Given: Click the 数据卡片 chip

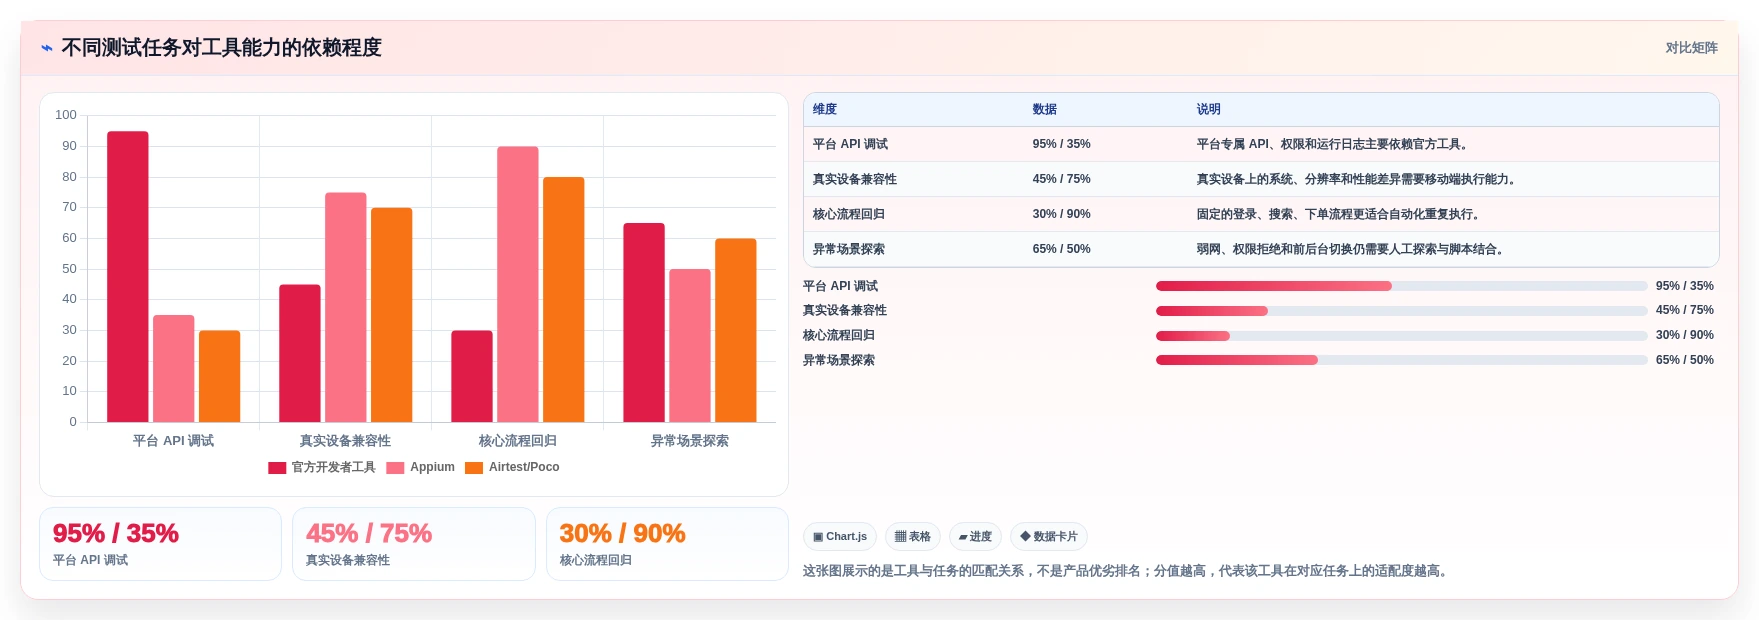Looking at the screenshot, I should coord(1049,537).
